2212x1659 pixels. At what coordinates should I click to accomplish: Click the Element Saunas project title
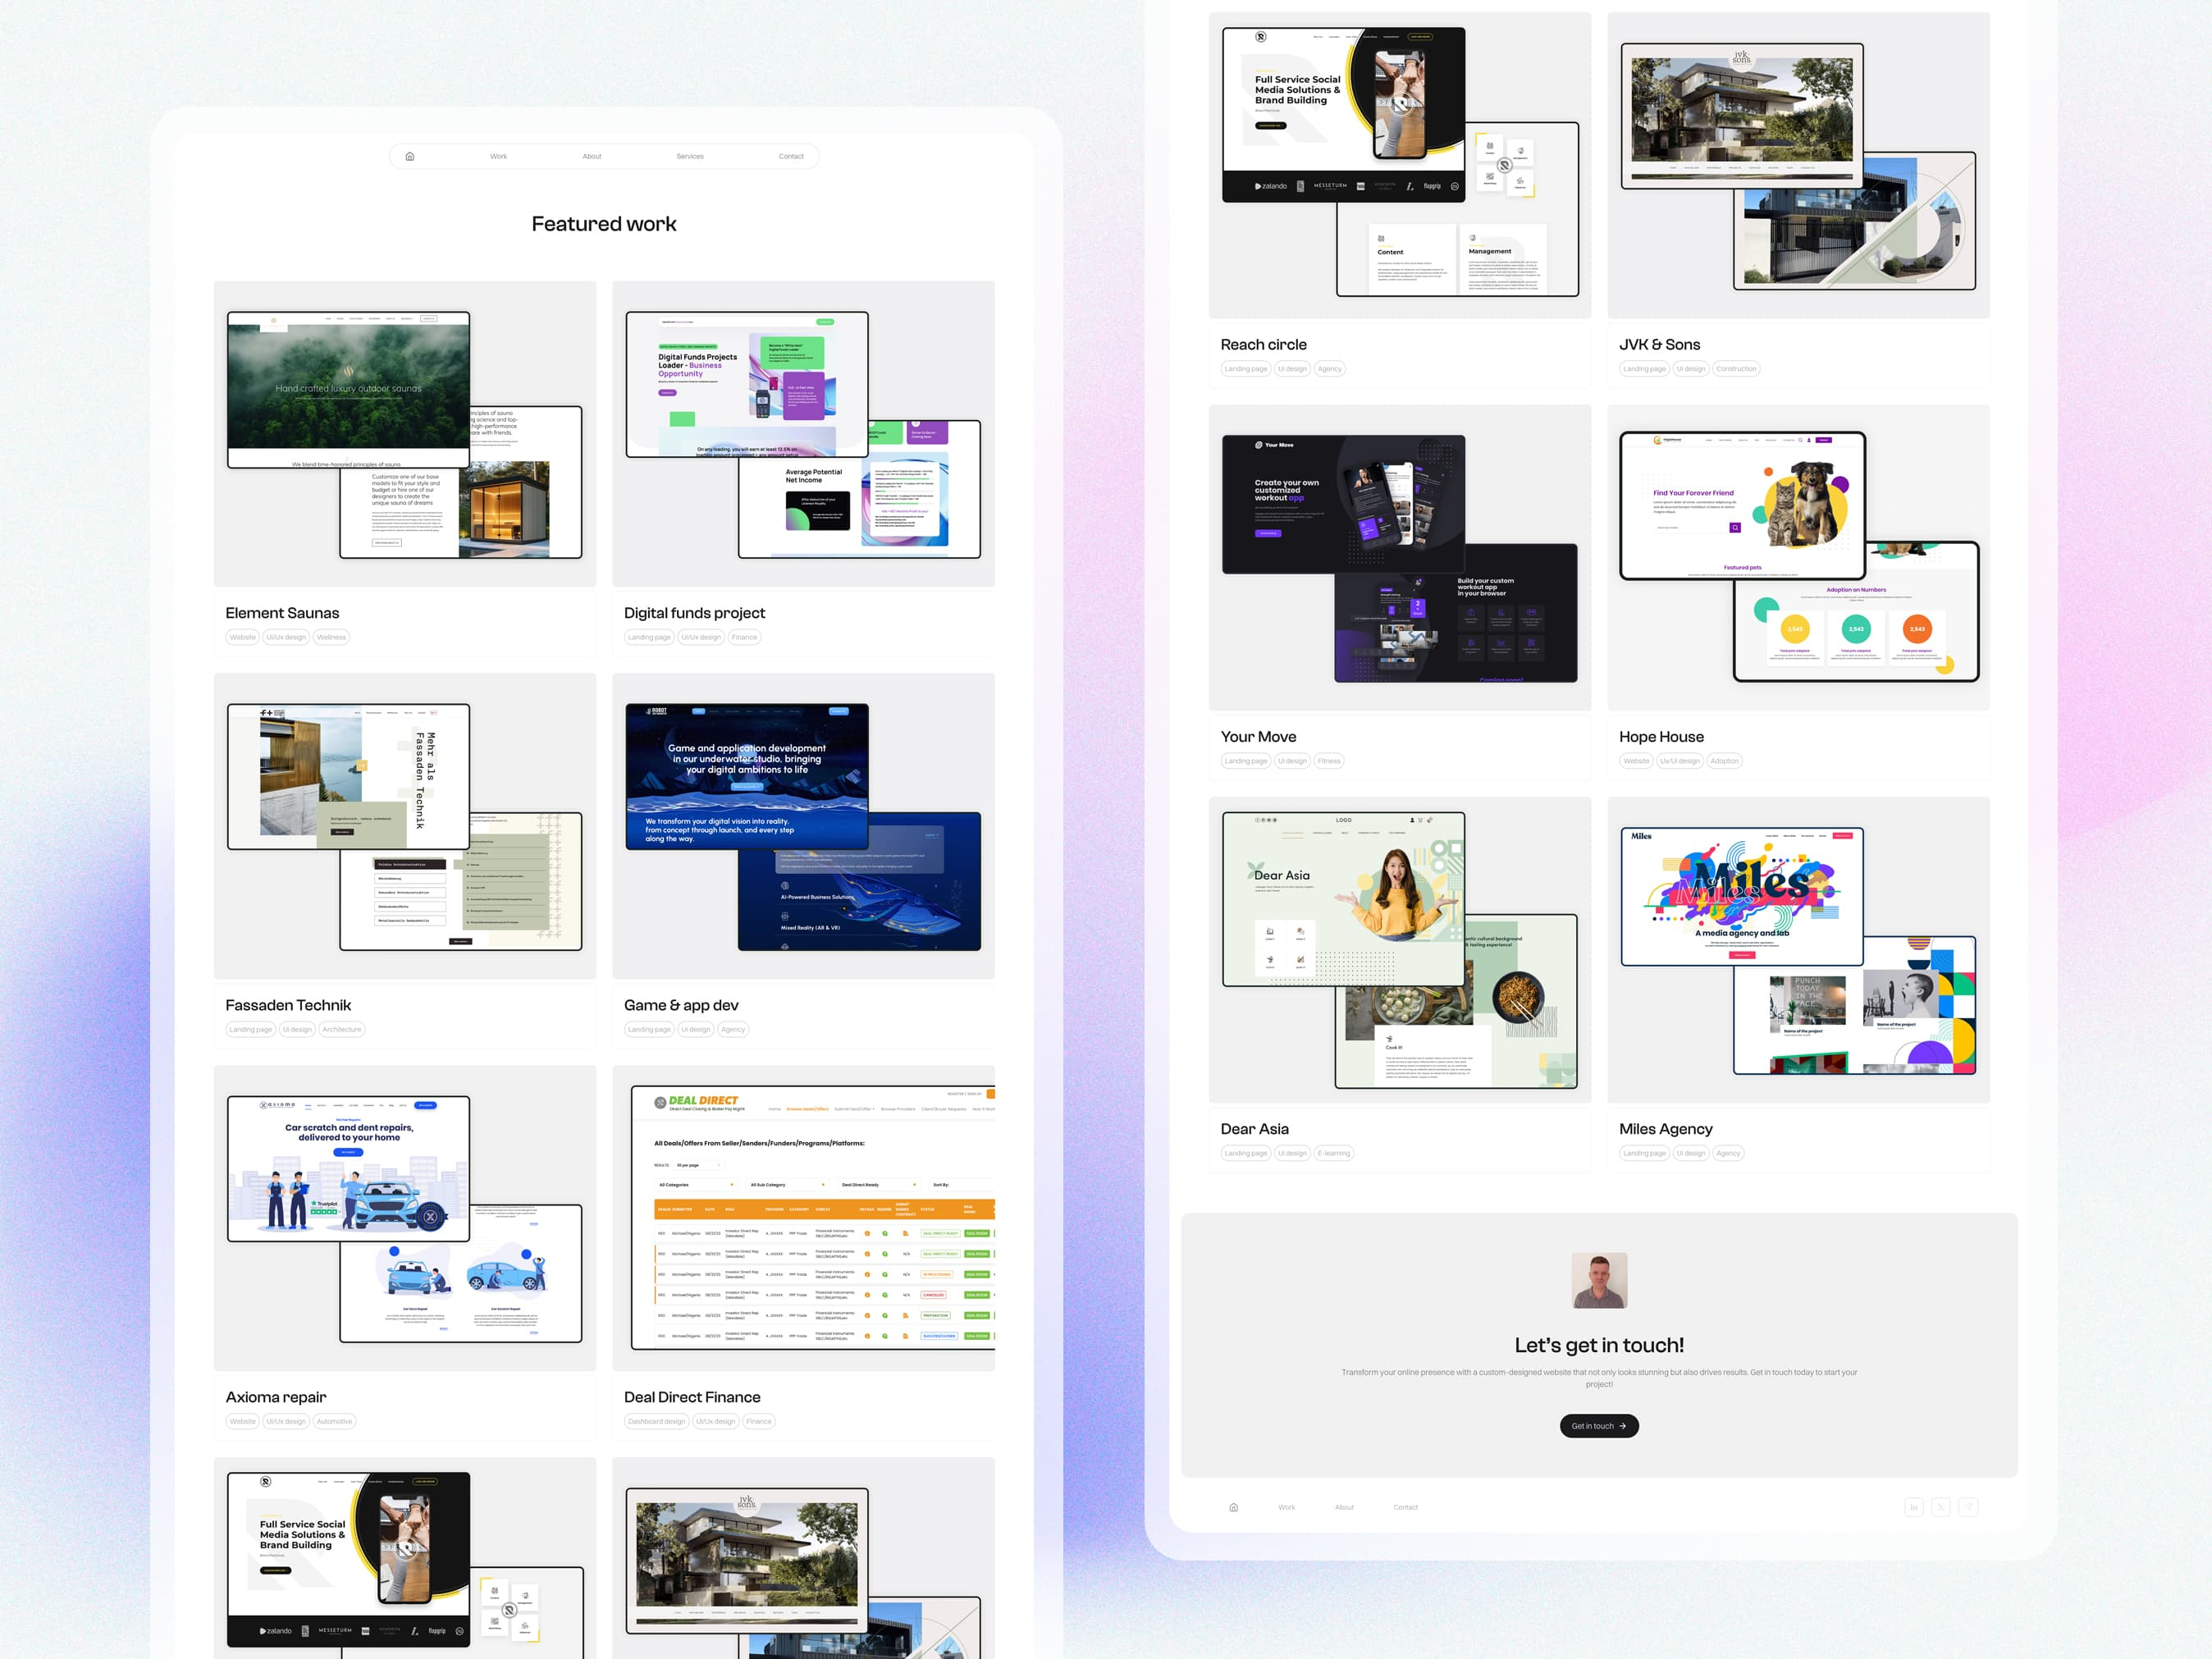[282, 613]
